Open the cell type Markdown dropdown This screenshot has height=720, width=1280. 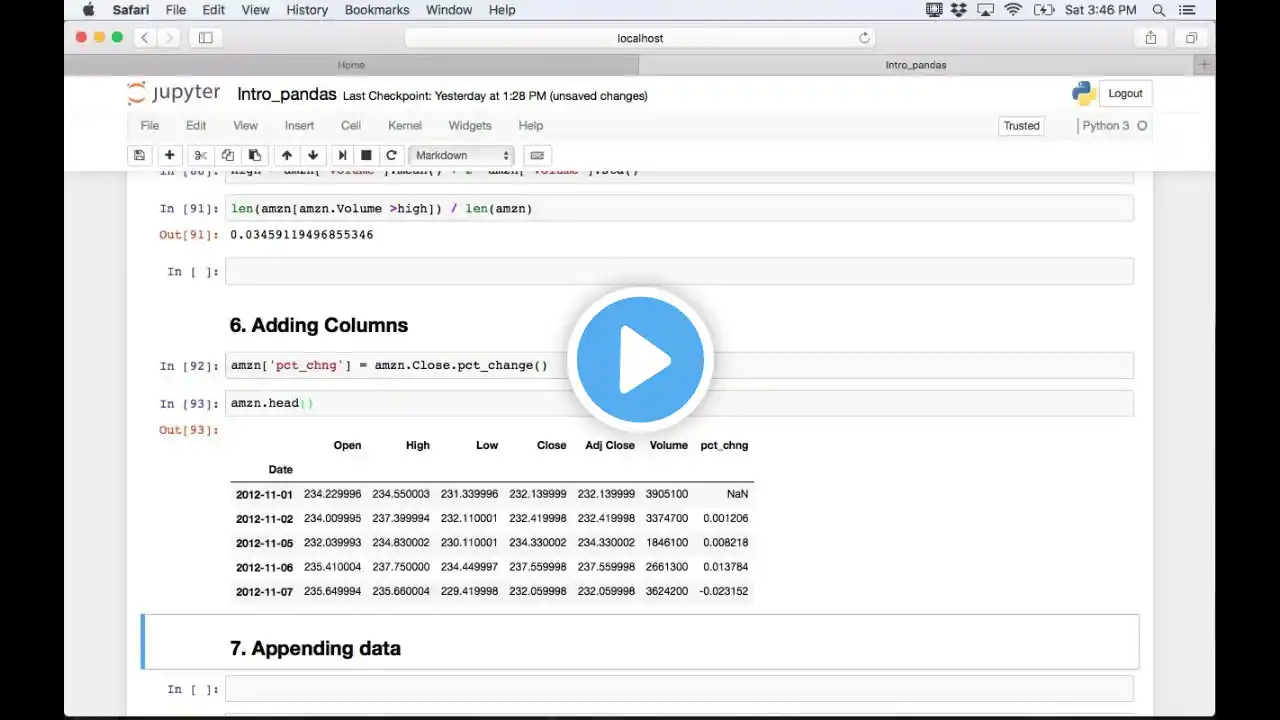[462, 155]
